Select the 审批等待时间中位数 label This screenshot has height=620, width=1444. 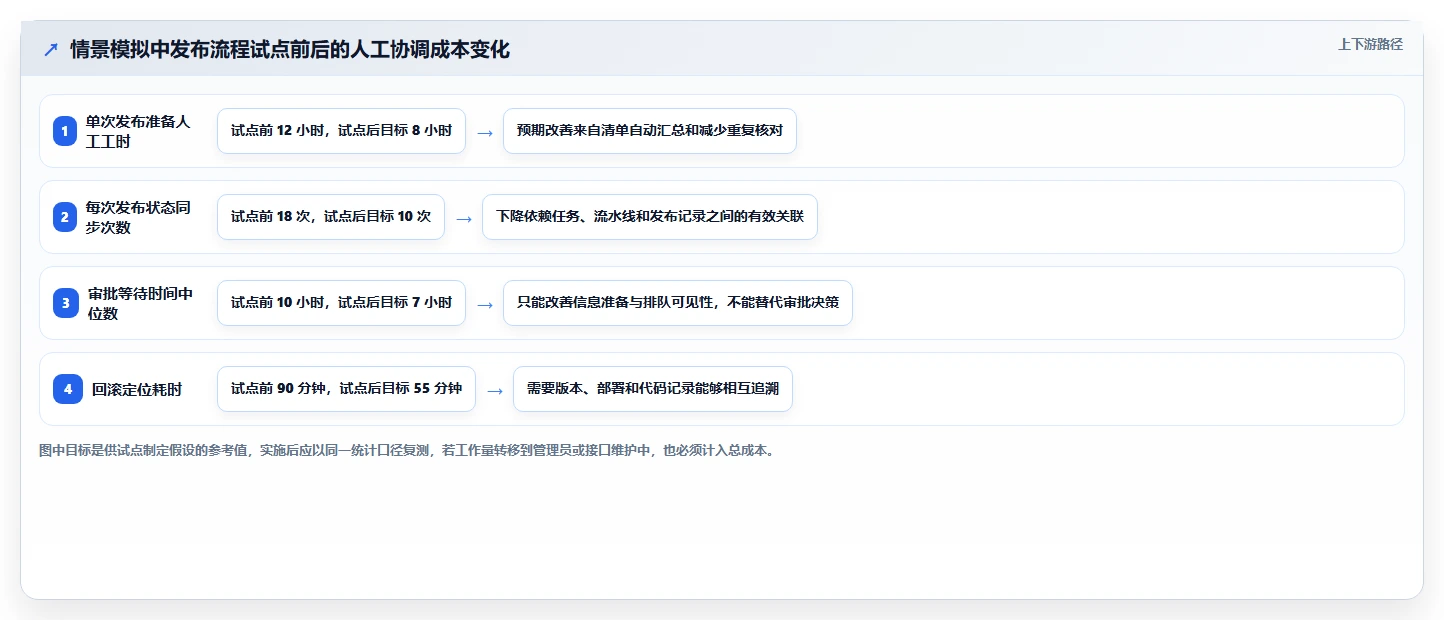pos(140,303)
